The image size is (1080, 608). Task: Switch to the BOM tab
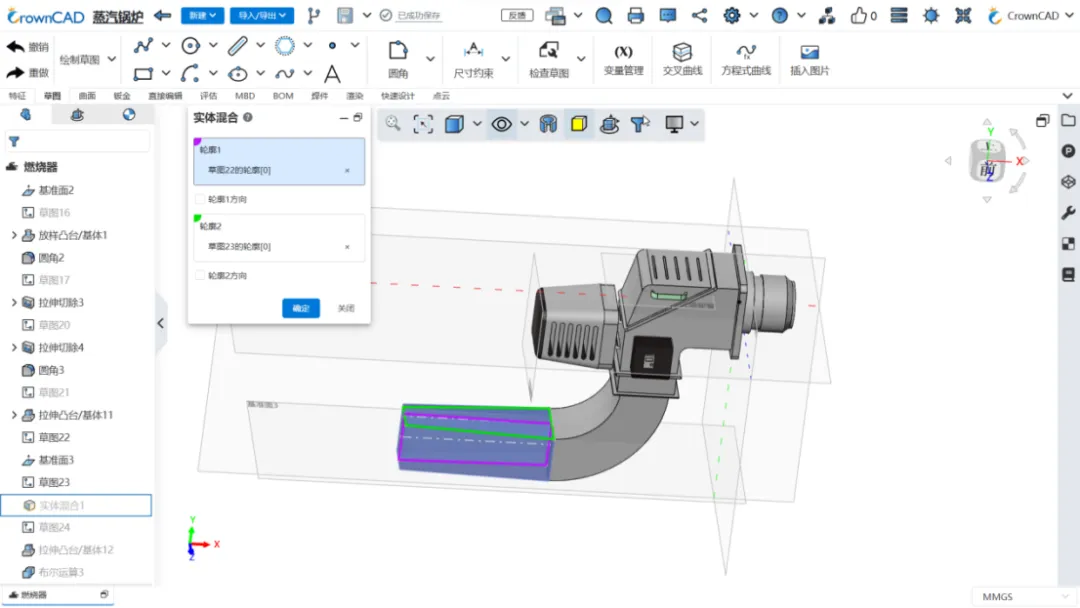pyautogui.click(x=283, y=96)
